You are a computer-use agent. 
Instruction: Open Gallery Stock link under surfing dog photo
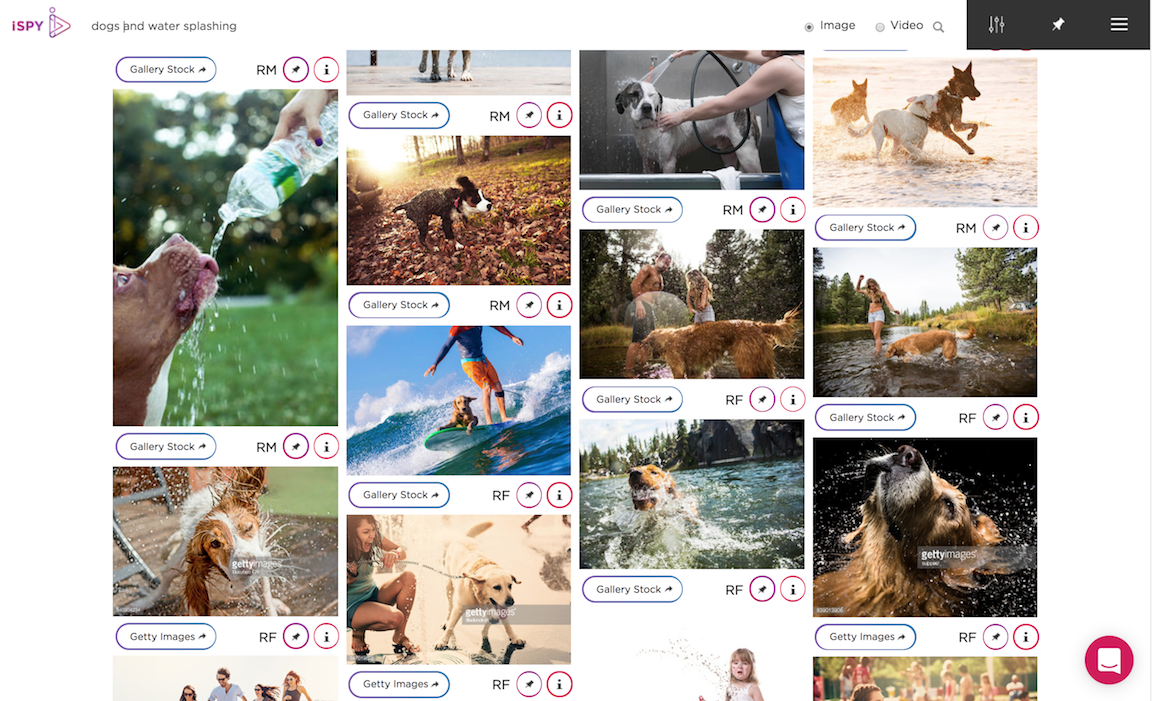[x=399, y=495]
